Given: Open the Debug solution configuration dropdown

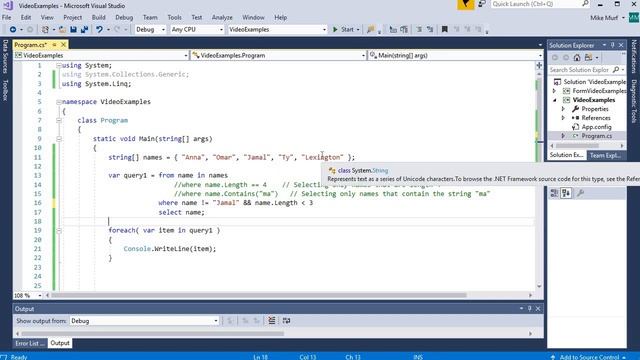Looking at the screenshot, I should click(x=150, y=29).
